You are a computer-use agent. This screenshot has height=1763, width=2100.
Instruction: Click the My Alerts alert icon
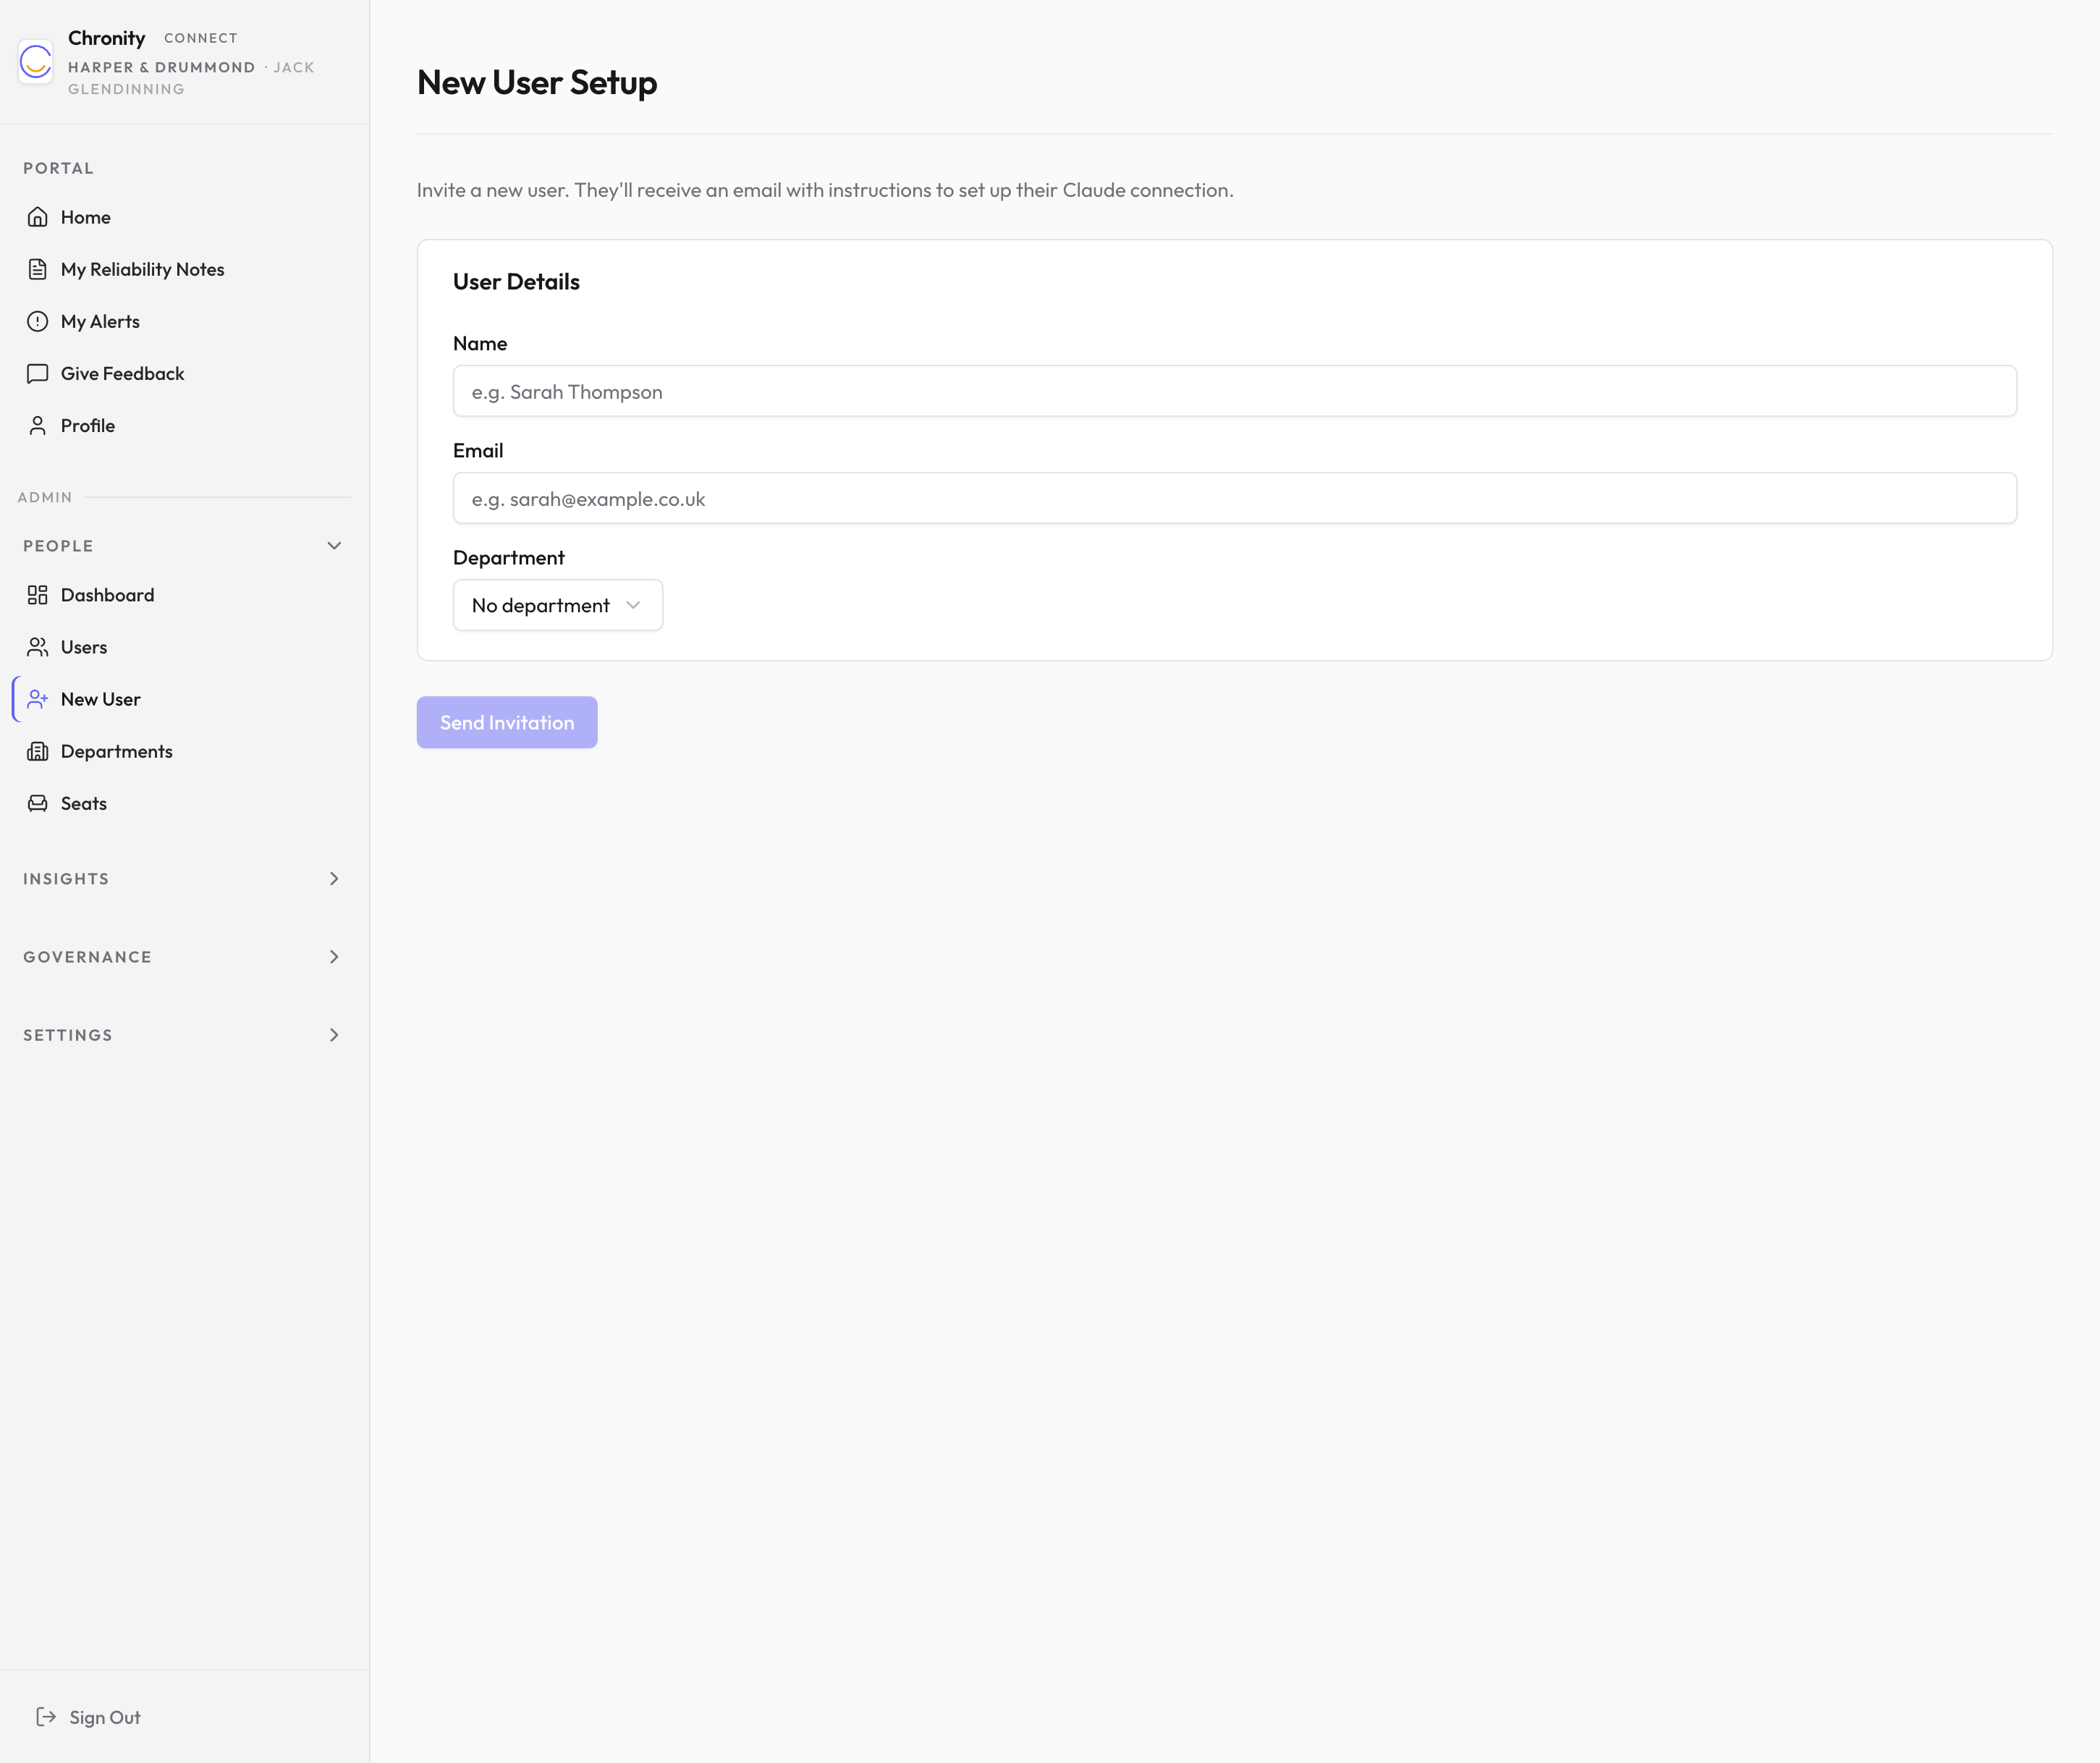pyautogui.click(x=37, y=320)
